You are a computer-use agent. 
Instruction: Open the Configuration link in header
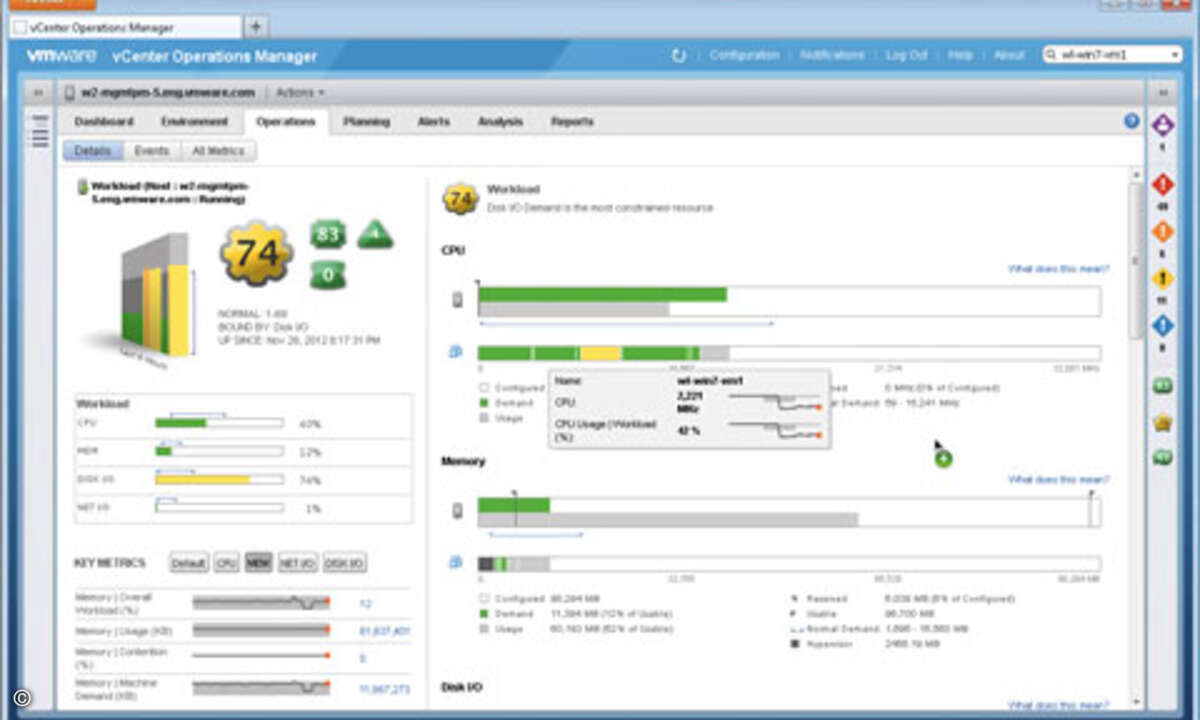(x=744, y=56)
